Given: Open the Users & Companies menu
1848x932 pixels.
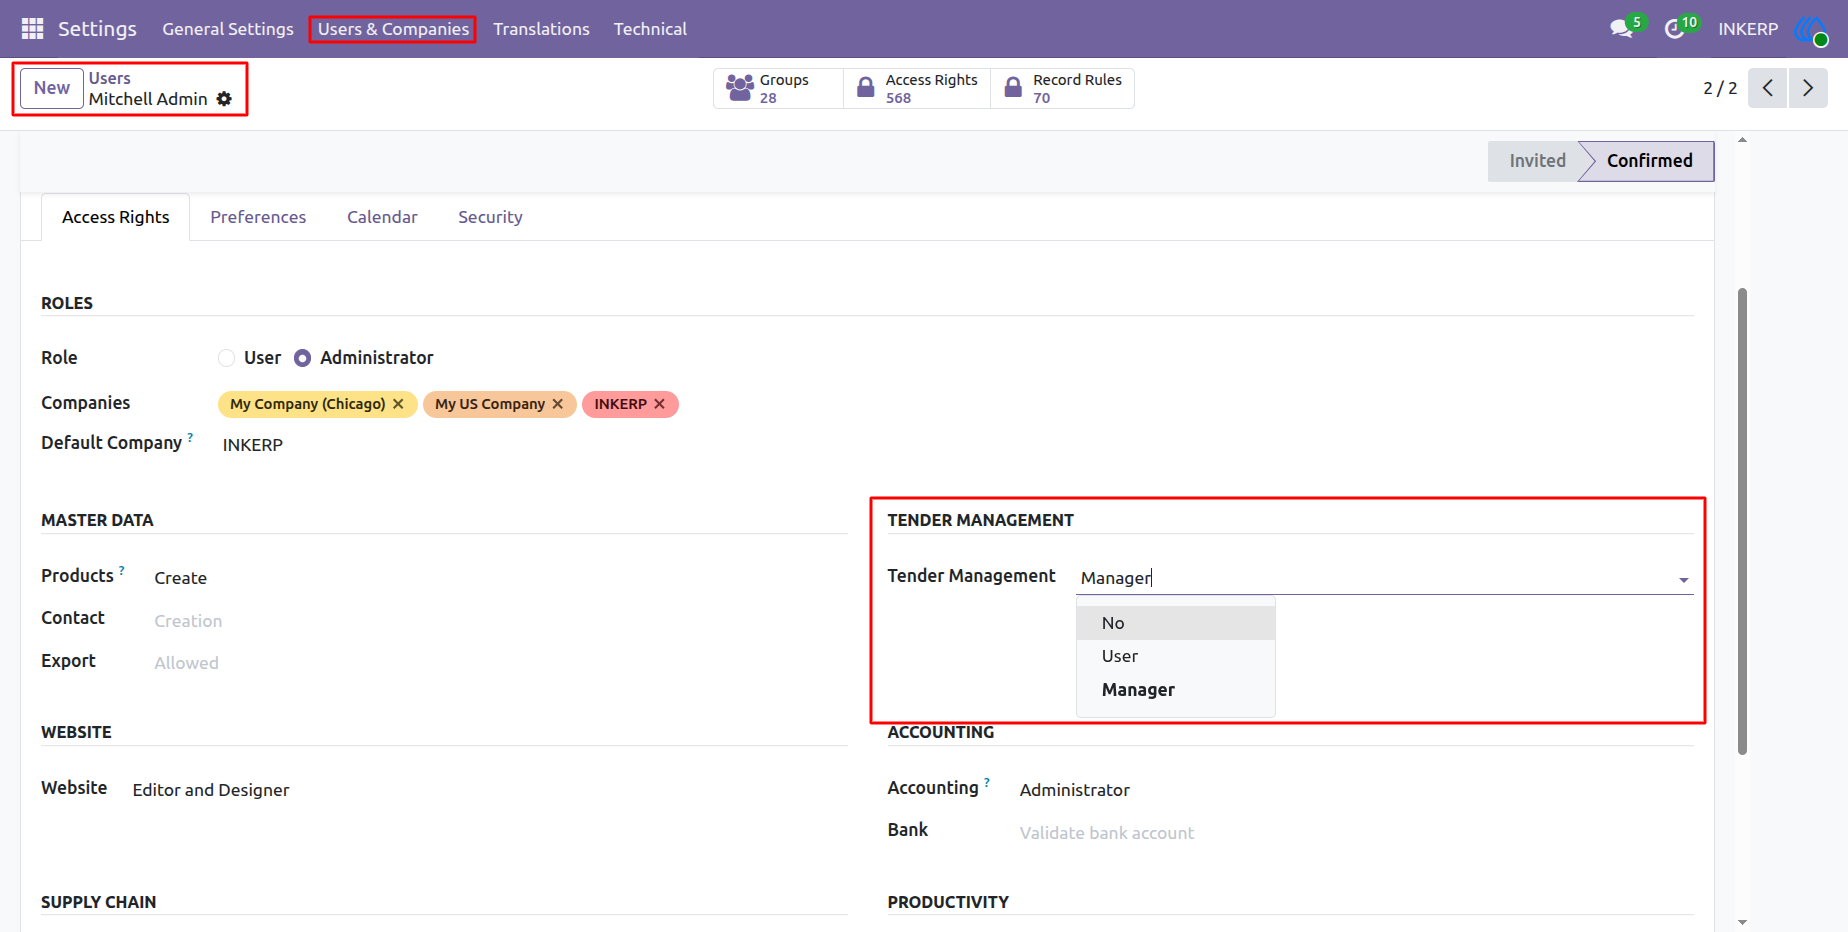Looking at the screenshot, I should point(393,29).
